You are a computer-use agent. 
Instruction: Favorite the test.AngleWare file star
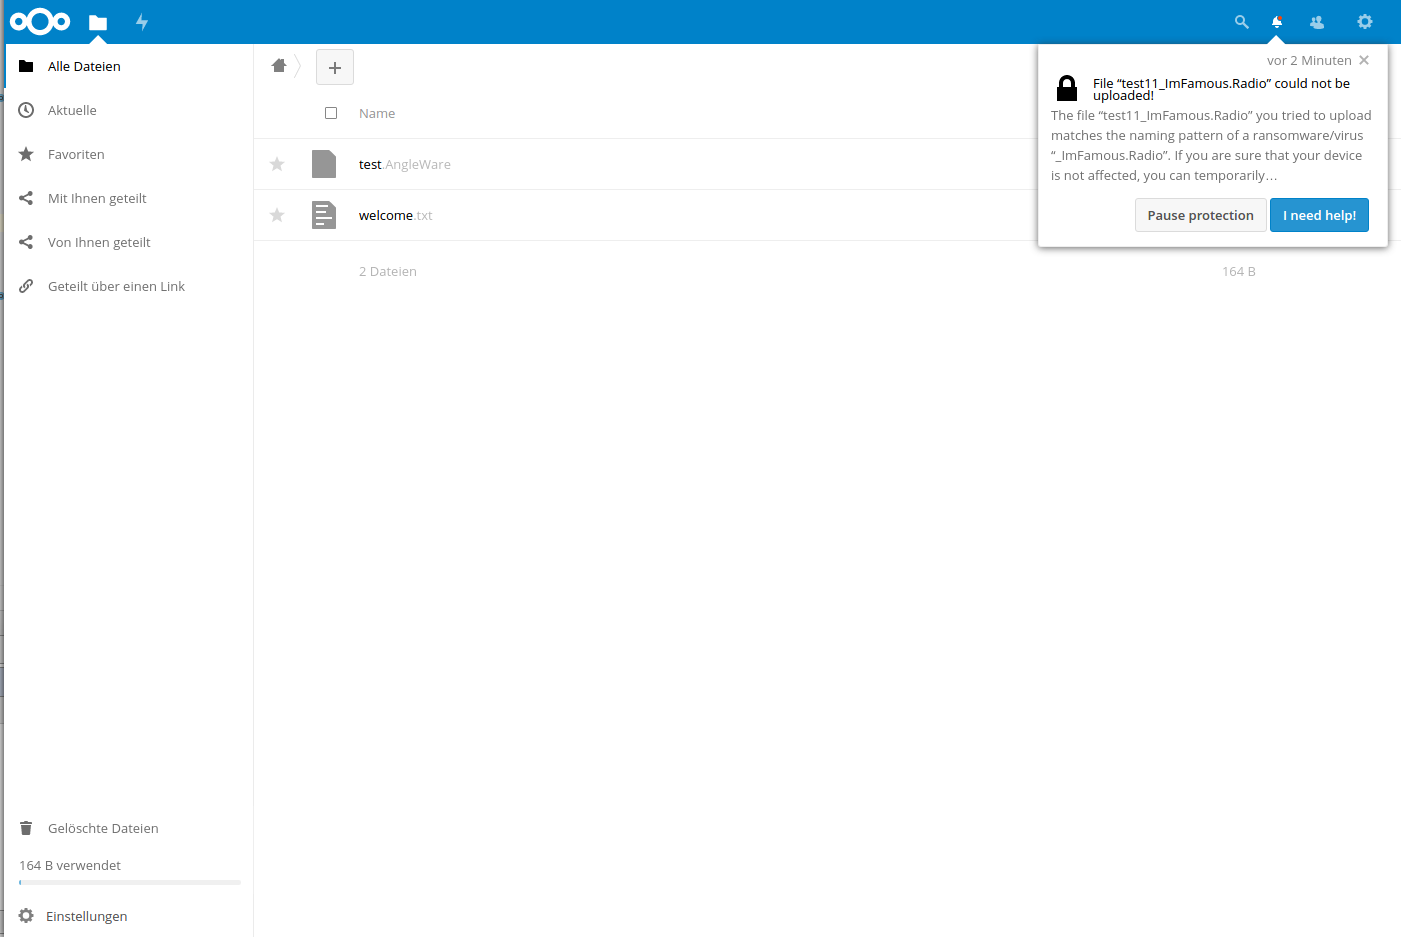tap(277, 164)
